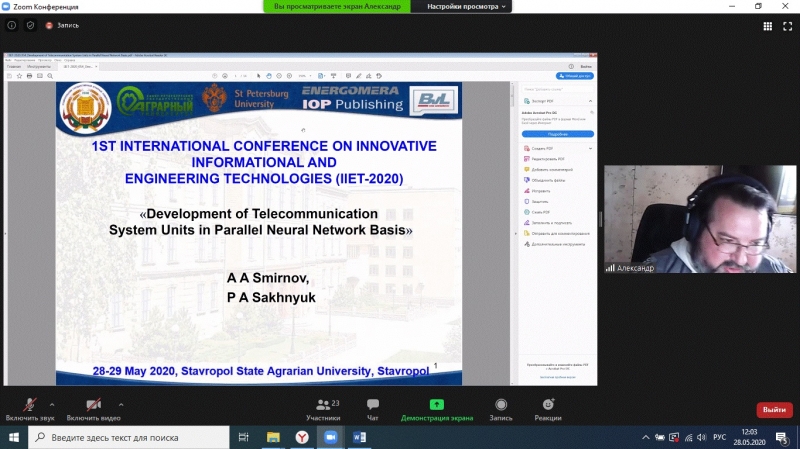Open Microsoft Word from the taskbar
Viewport: 800px width, 449px height.
(359, 437)
